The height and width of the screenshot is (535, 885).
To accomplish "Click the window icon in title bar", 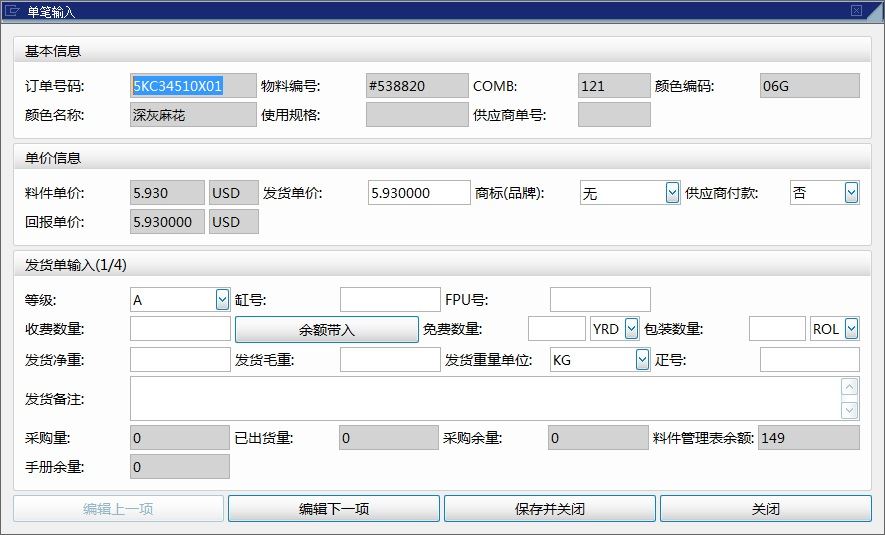I will [14, 11].
